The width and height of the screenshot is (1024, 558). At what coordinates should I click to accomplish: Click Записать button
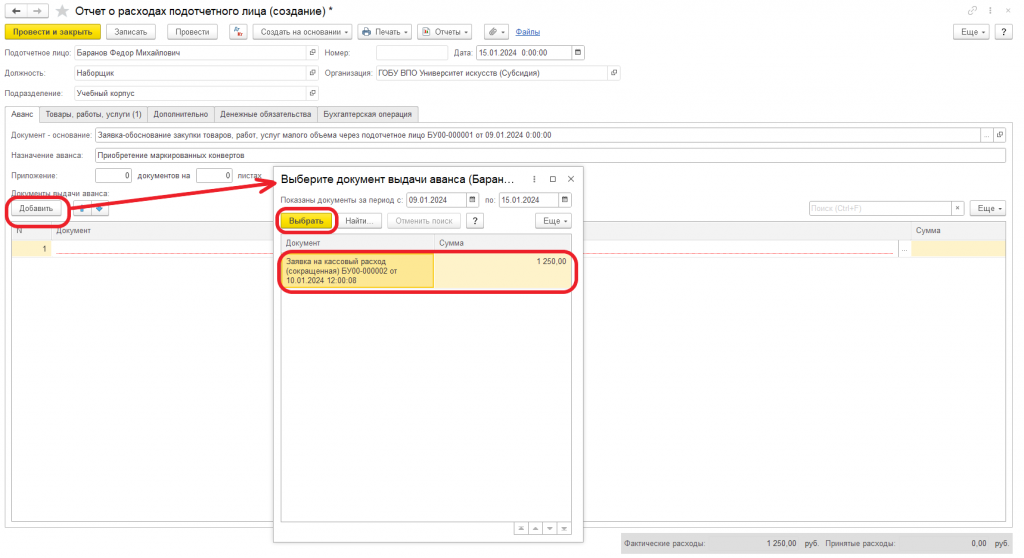pos(131,32)
